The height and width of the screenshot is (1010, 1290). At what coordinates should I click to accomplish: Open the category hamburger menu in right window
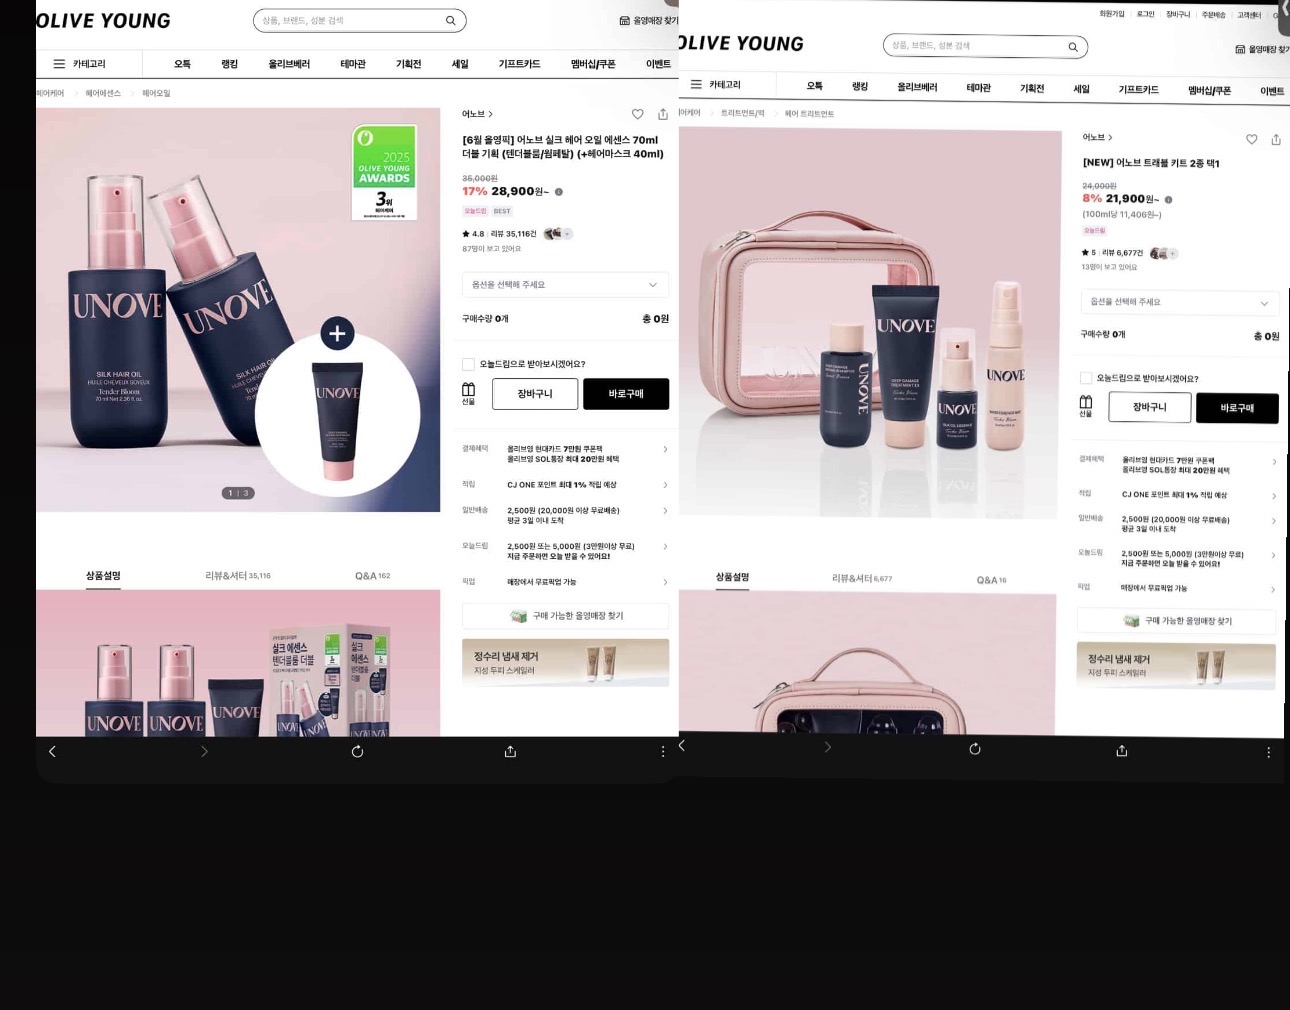[696, 85]
